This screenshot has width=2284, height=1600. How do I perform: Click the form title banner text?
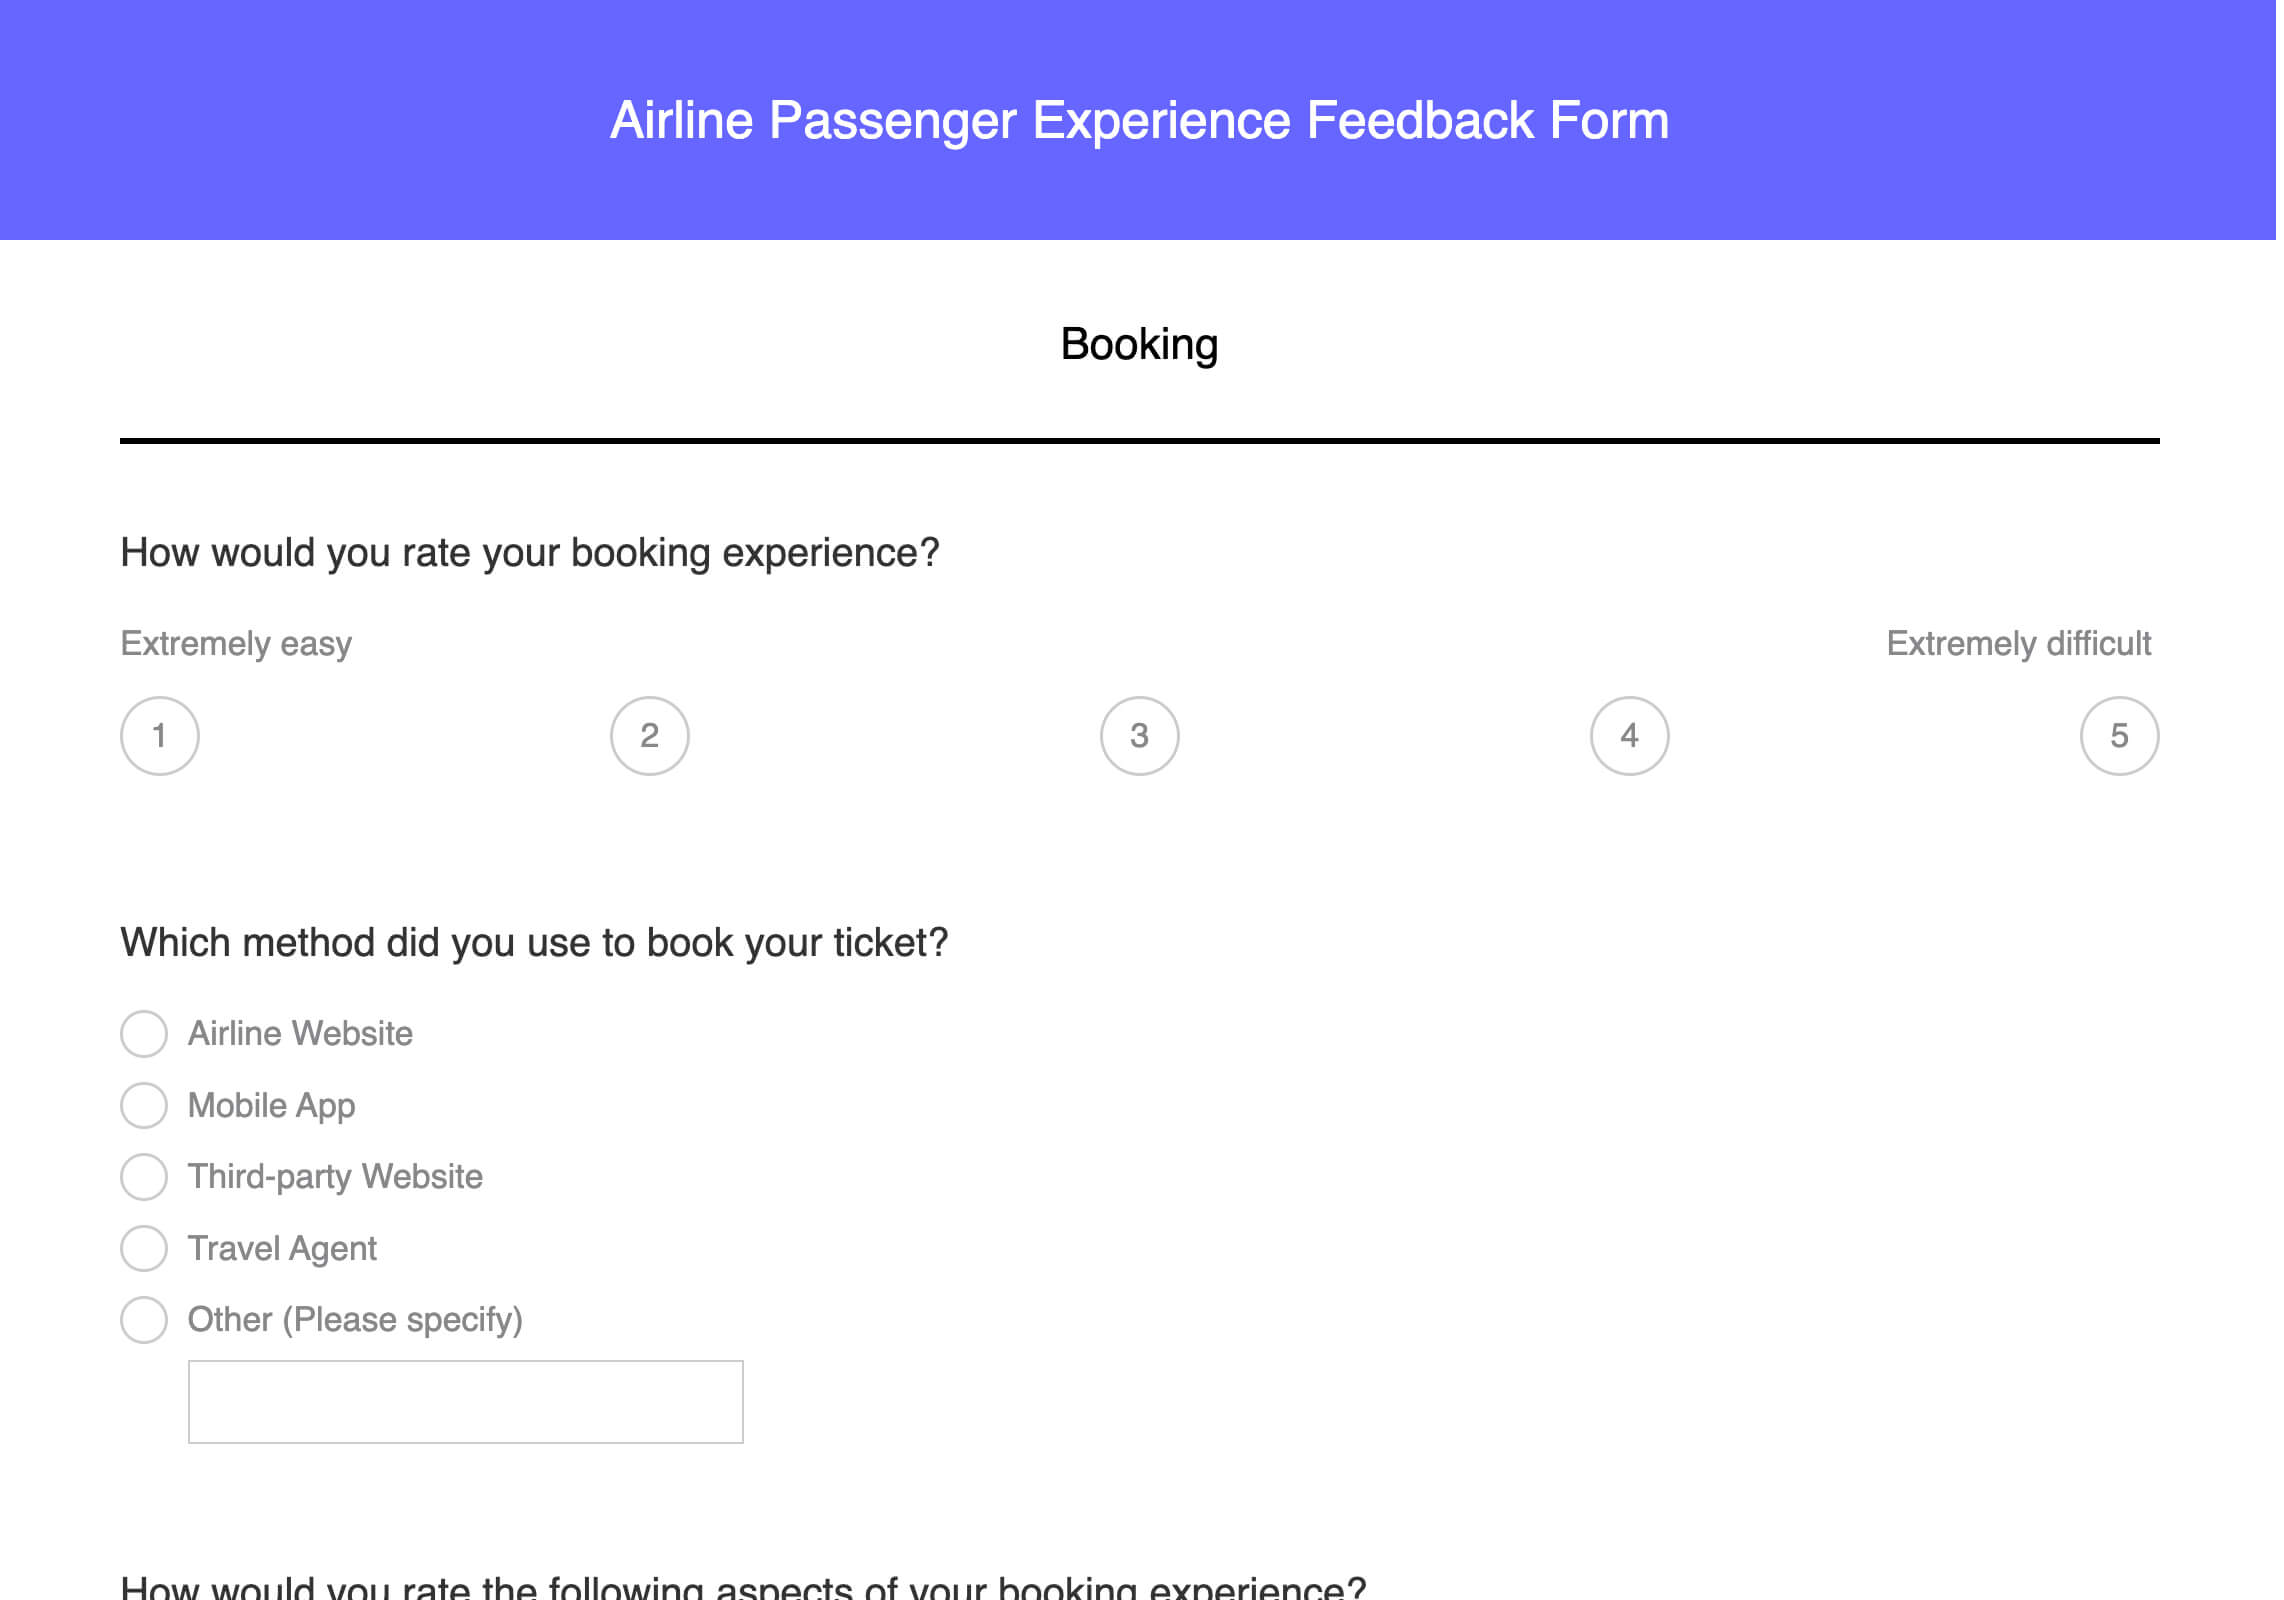tap(1140, 120)
